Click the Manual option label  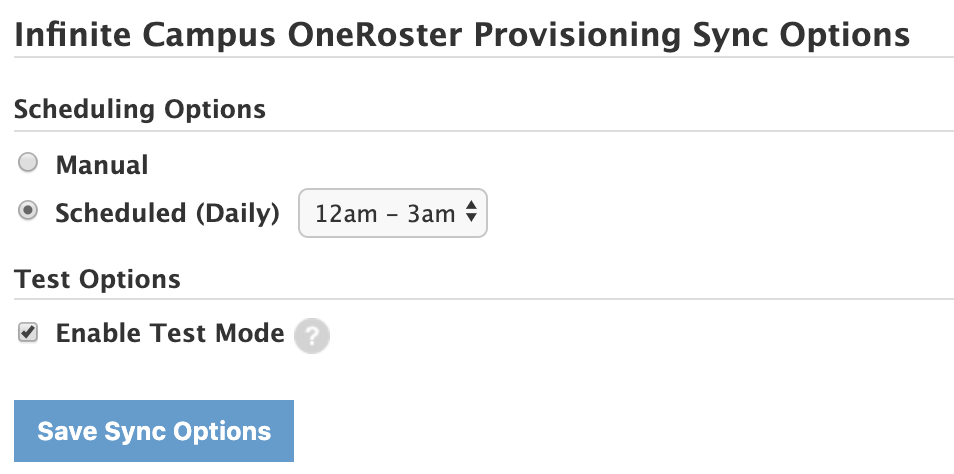coord(102,165)
